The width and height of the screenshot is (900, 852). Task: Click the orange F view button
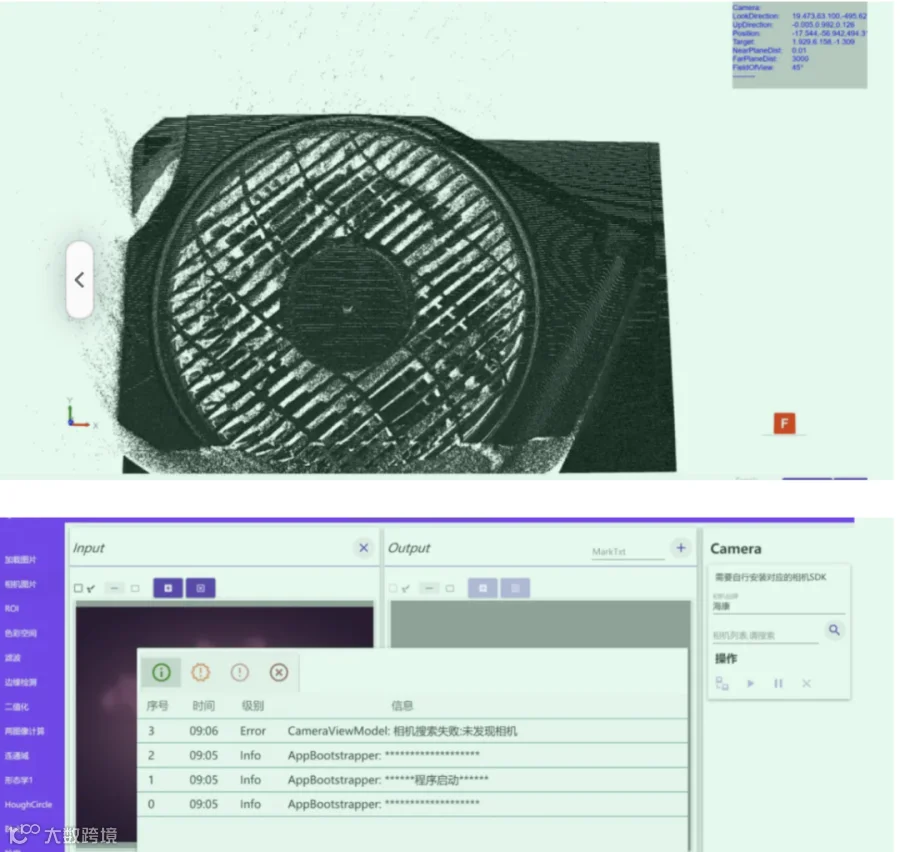784,424
